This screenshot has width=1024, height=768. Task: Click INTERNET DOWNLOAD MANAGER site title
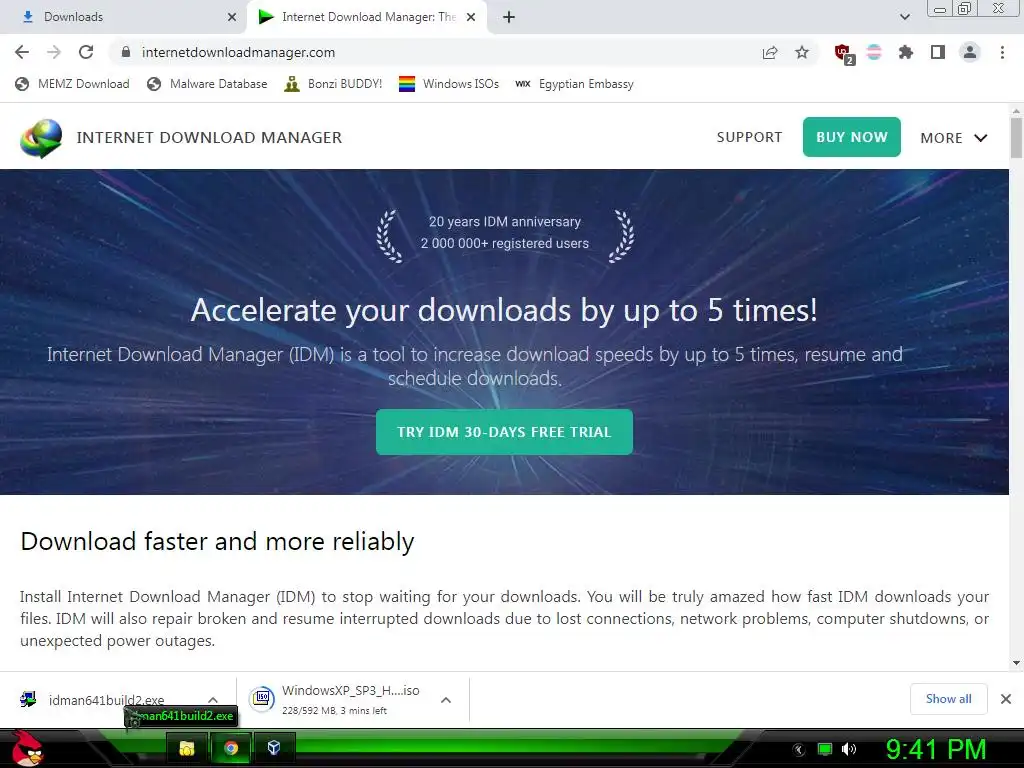coord(209,138)
